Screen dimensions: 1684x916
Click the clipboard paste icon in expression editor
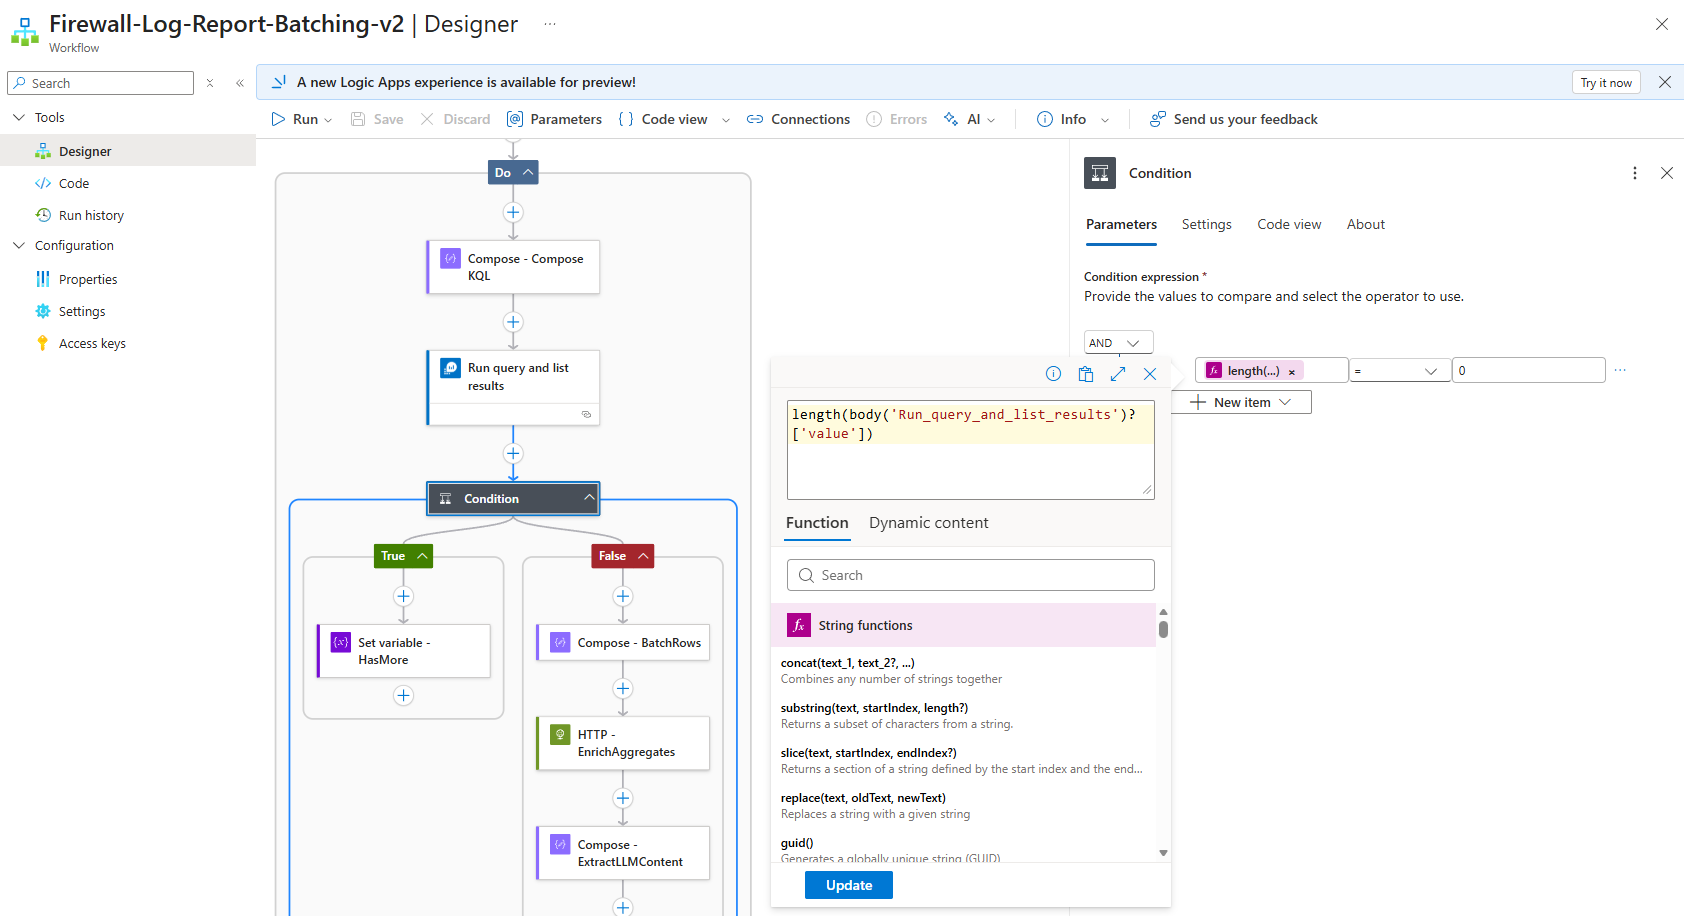point(1086,374)
